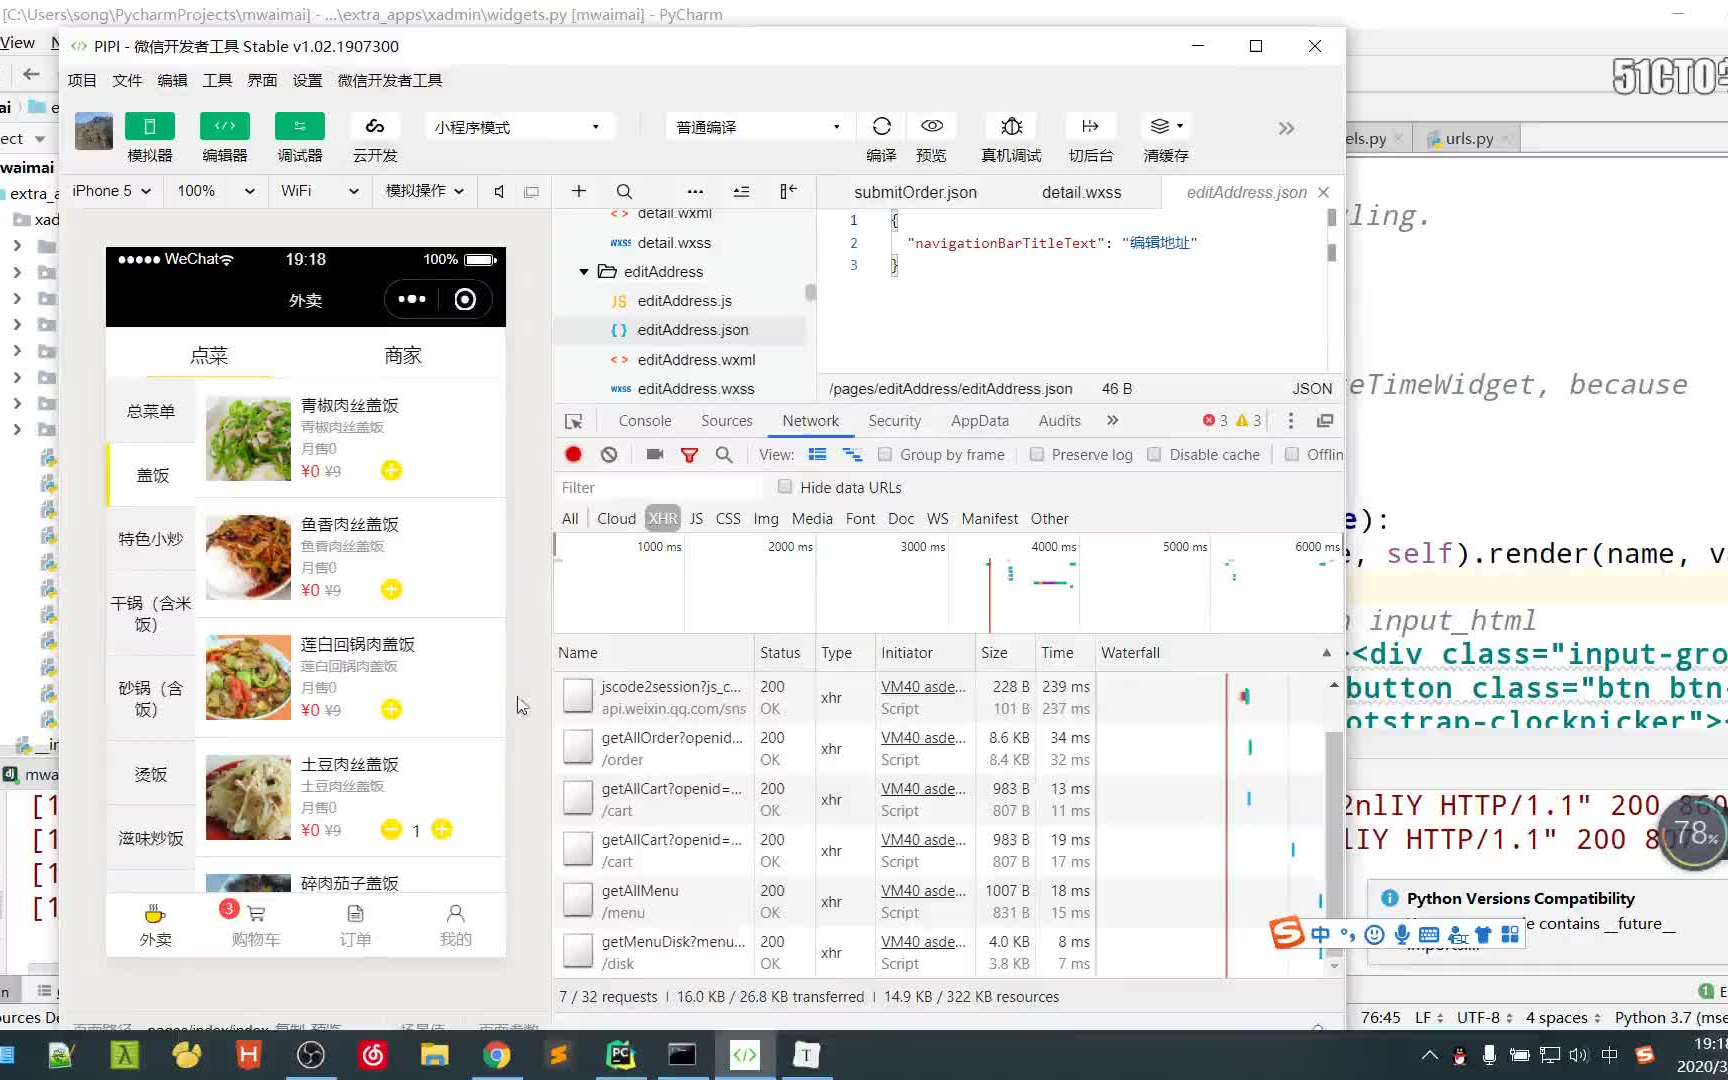Open the VM40 initiator script link
1728x1080 pixels.
pyautogui.click(x=921, y=687)
